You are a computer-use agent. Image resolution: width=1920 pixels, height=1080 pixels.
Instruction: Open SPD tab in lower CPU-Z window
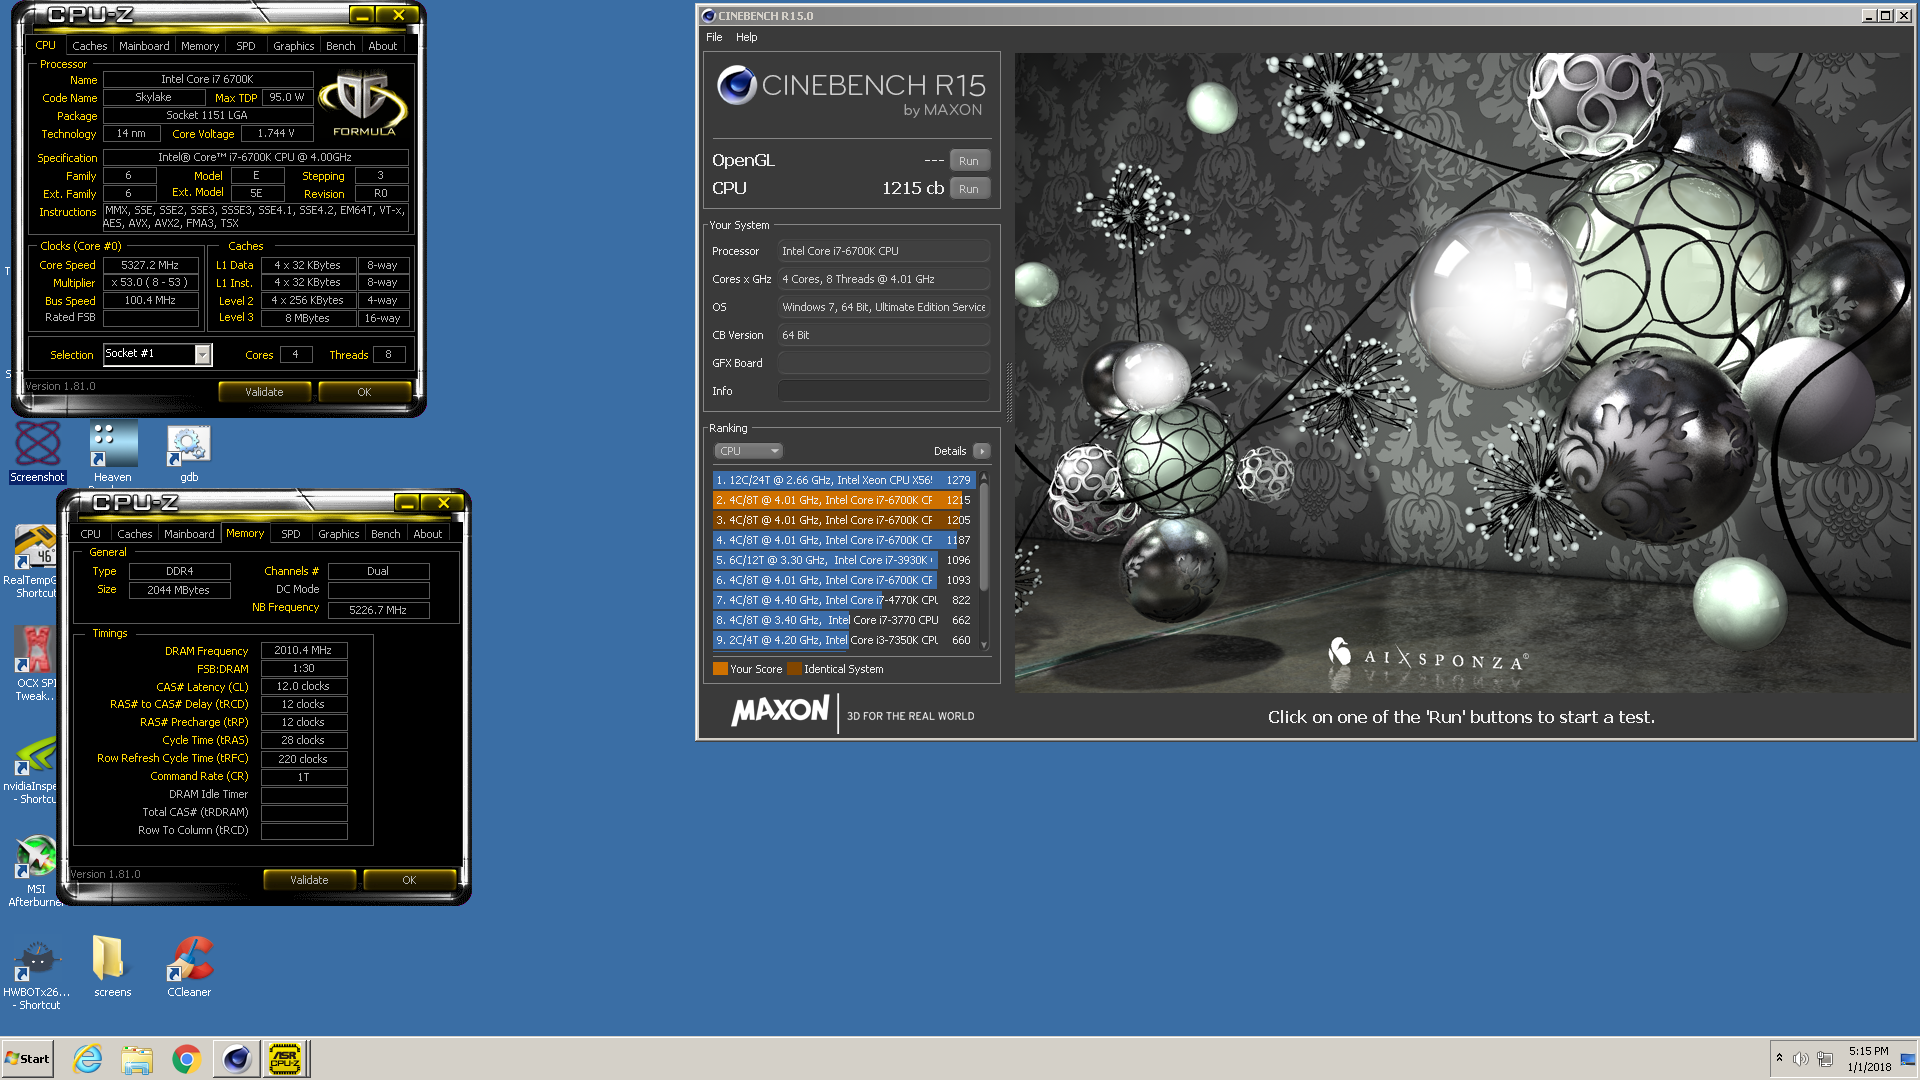291,534
